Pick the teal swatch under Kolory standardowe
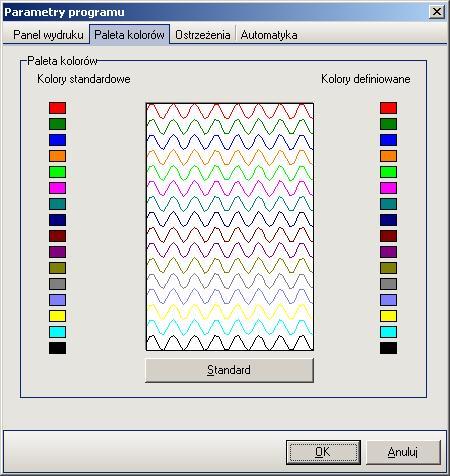Image resolution: width=450 pixels, height=476 pixels. (58, 204)
